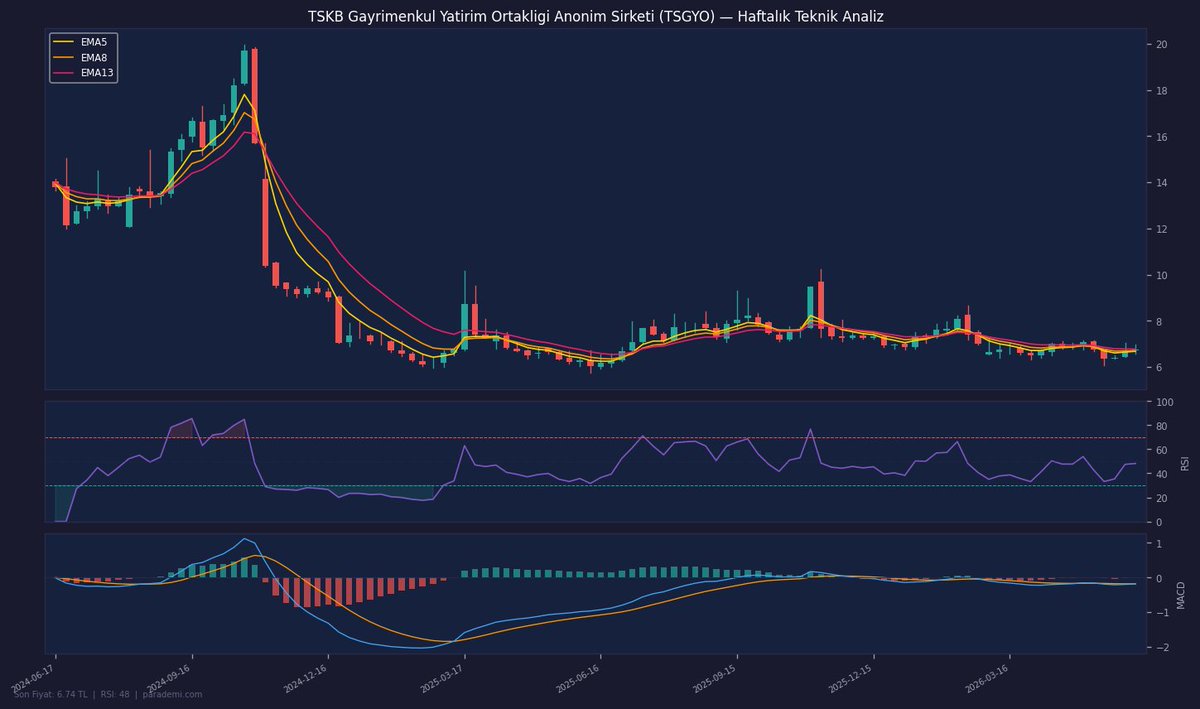
Task: Click the 18 tick on price axis
Action: coord(1162,91)
